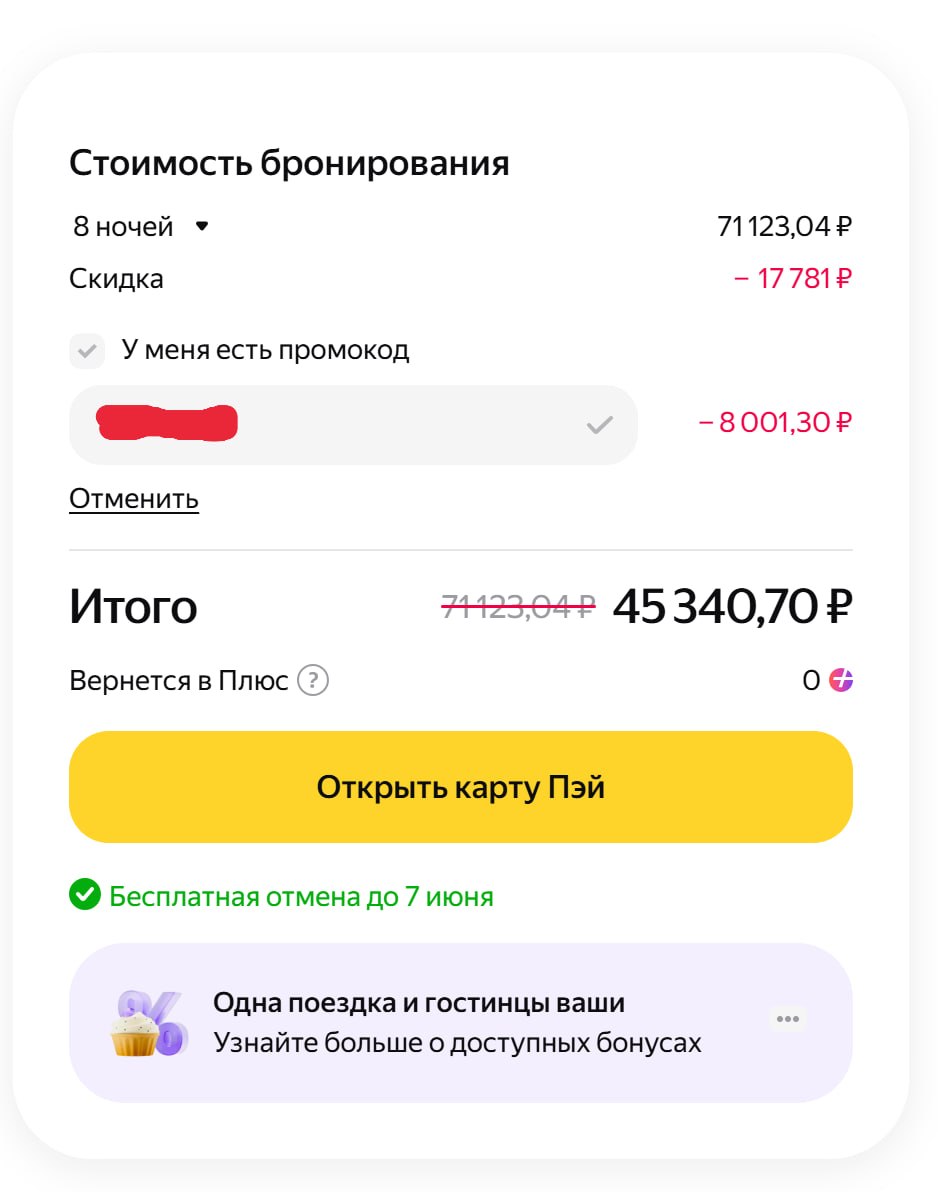Image resolution: width=938 pixels, height=1192 pixels.
Task: Click the Yandex Plus points icon
Action: tap(842, 681)
